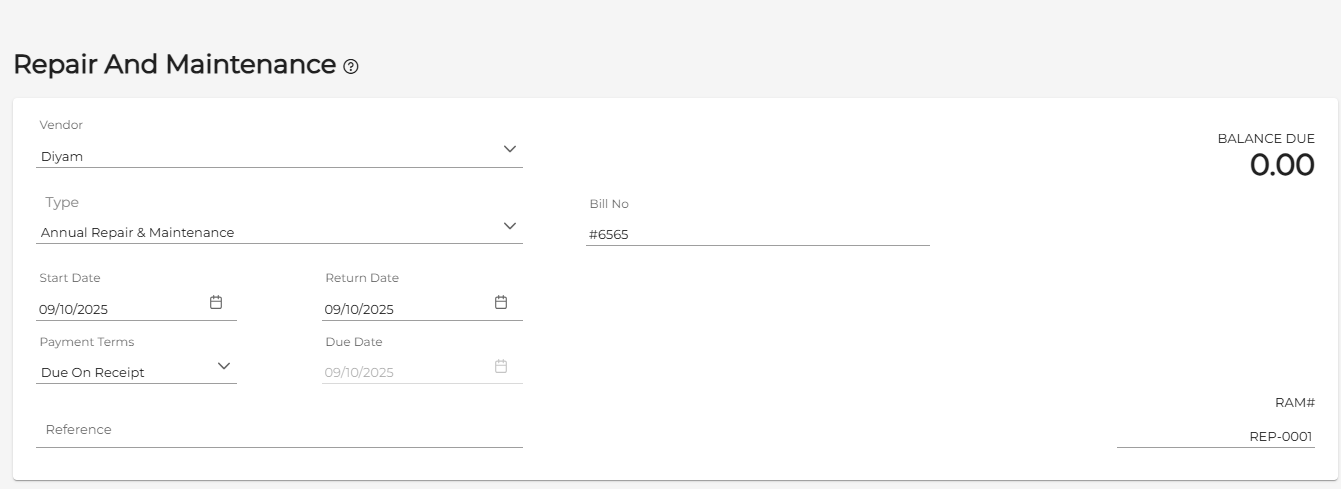Click the Bill No label
Screen dimensions: 1341x489
click(x=609, y=204)
